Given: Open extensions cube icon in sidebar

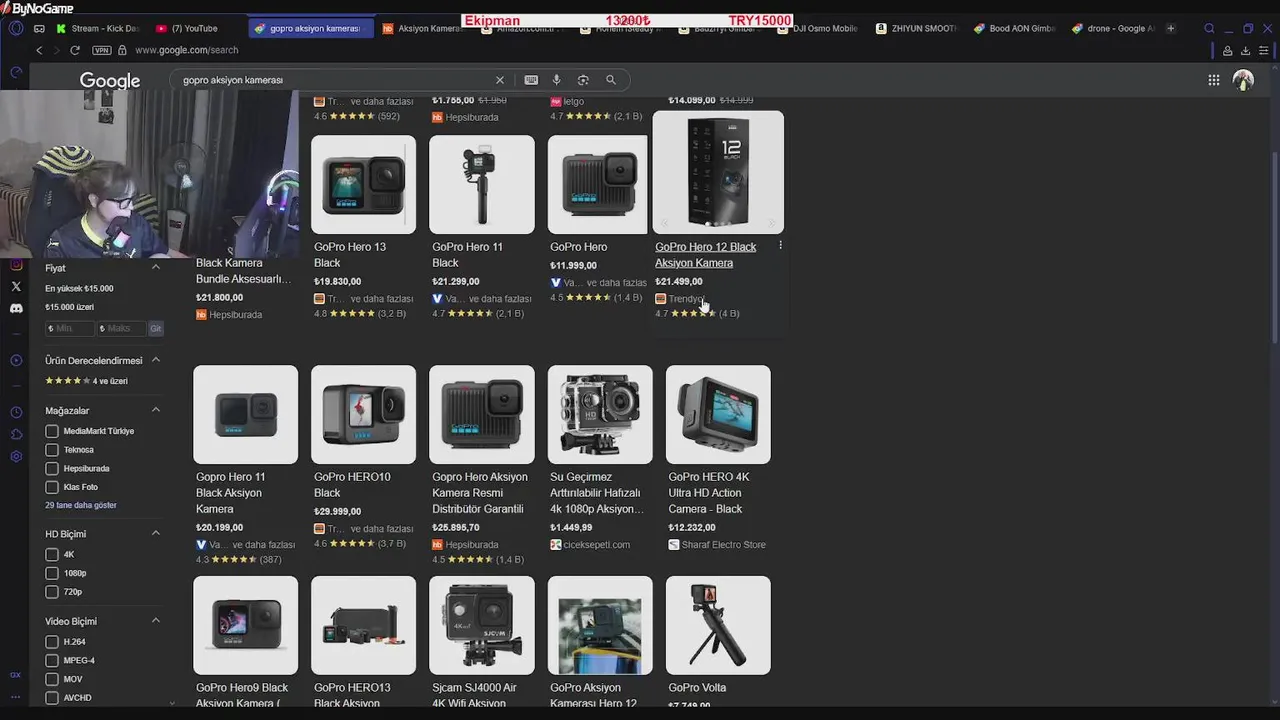Looking at the screenshot, I should (15, 434).
